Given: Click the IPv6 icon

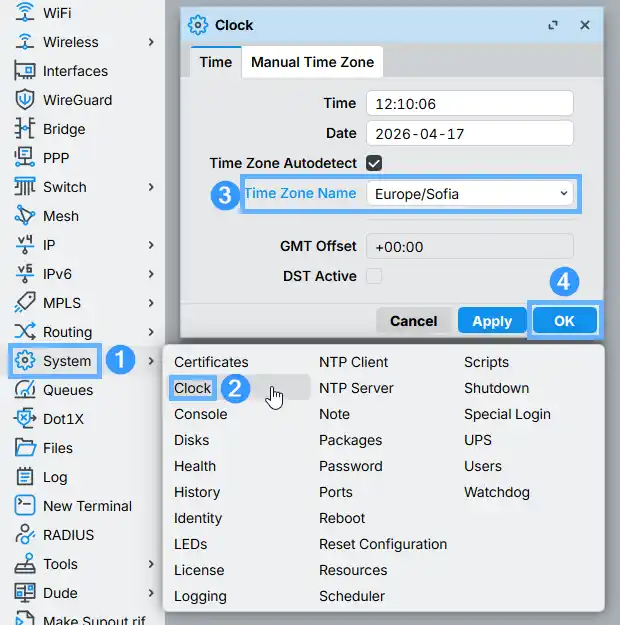Looking at the screenshot, I should (25, 274).
